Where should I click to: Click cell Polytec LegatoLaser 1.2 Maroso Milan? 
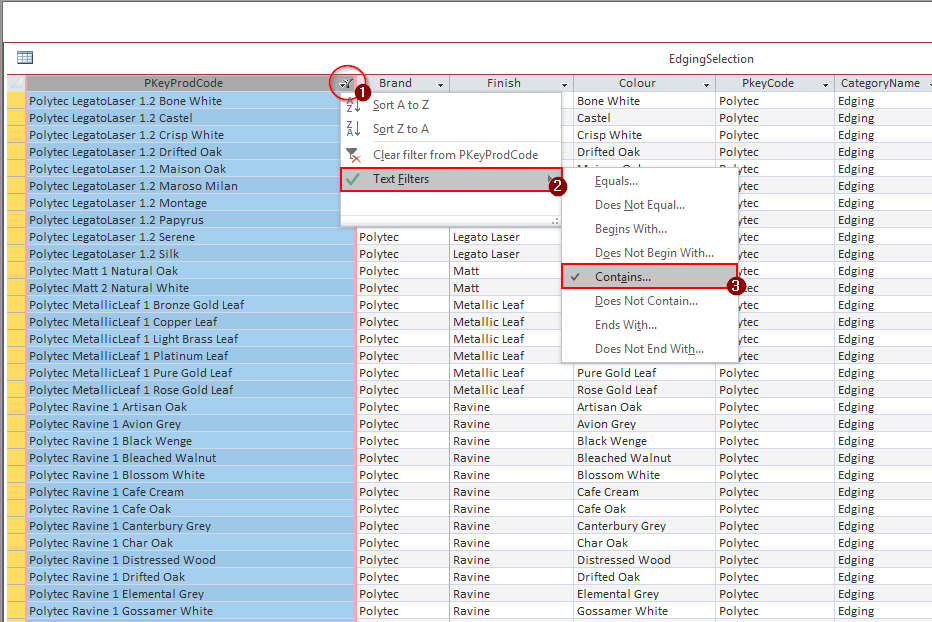(x=191, y=186)
